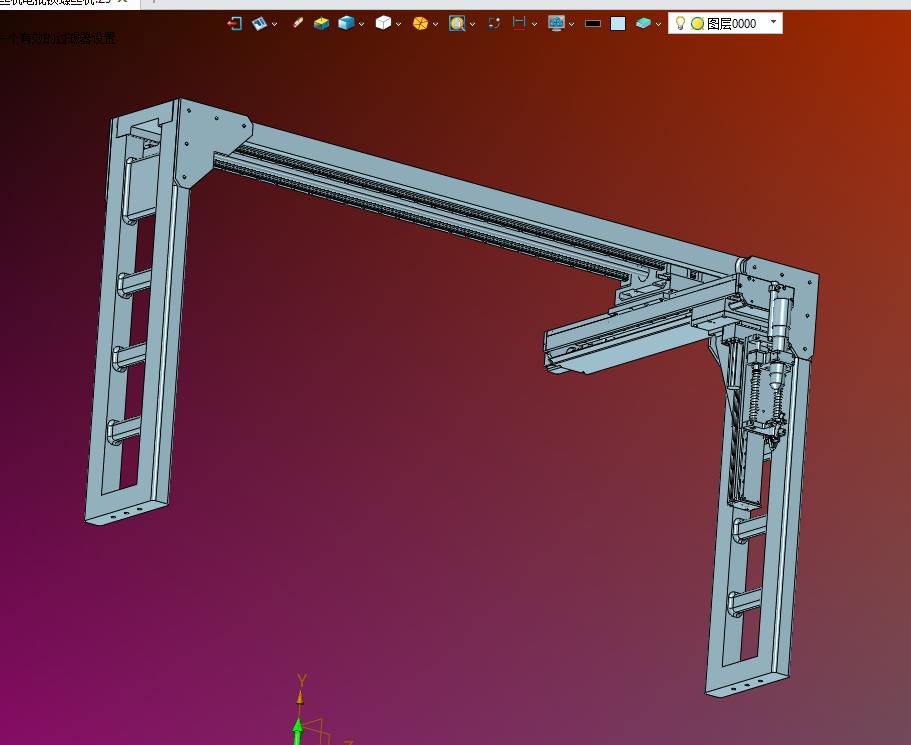Image resolution: width=911 pixels, height=745 pixels.
Task: Expand the dropdown beside the orange faceted icon
Action: pos(435,24)
